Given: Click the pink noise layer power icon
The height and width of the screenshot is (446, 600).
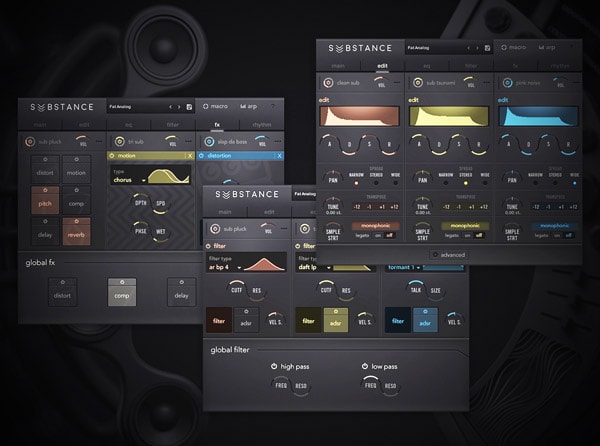Looking at the screenshot, I should pyautogui.click(x=504, y=82).
